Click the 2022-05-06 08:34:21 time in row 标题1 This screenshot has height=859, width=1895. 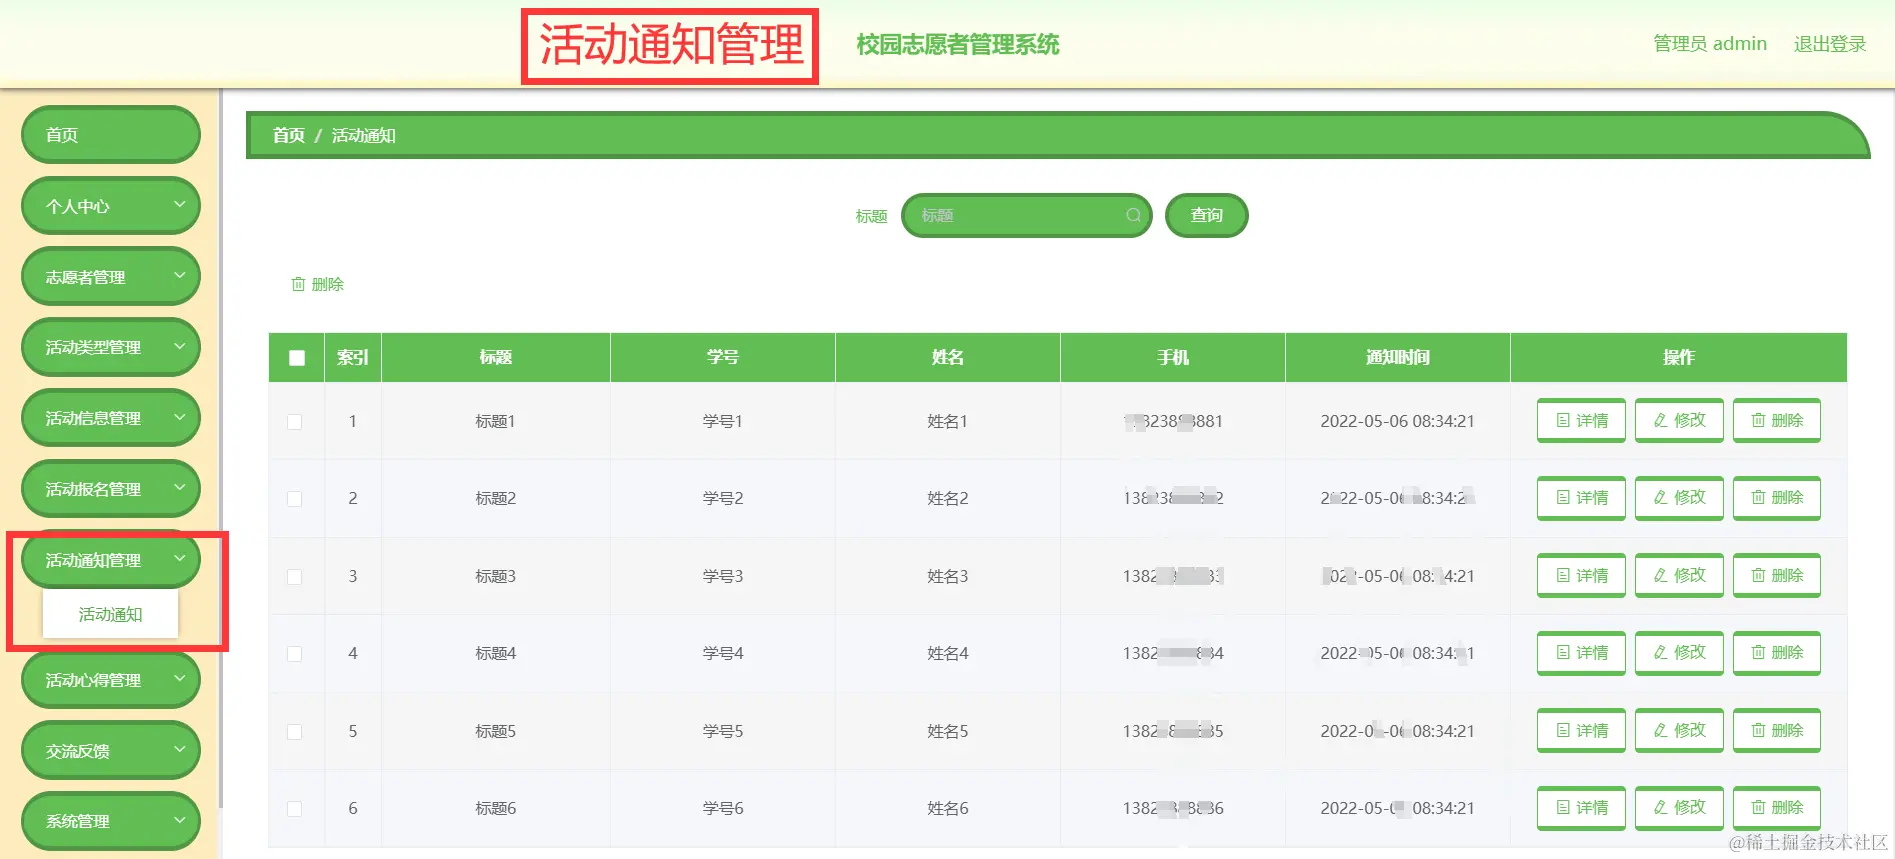tap(1398, 421)
